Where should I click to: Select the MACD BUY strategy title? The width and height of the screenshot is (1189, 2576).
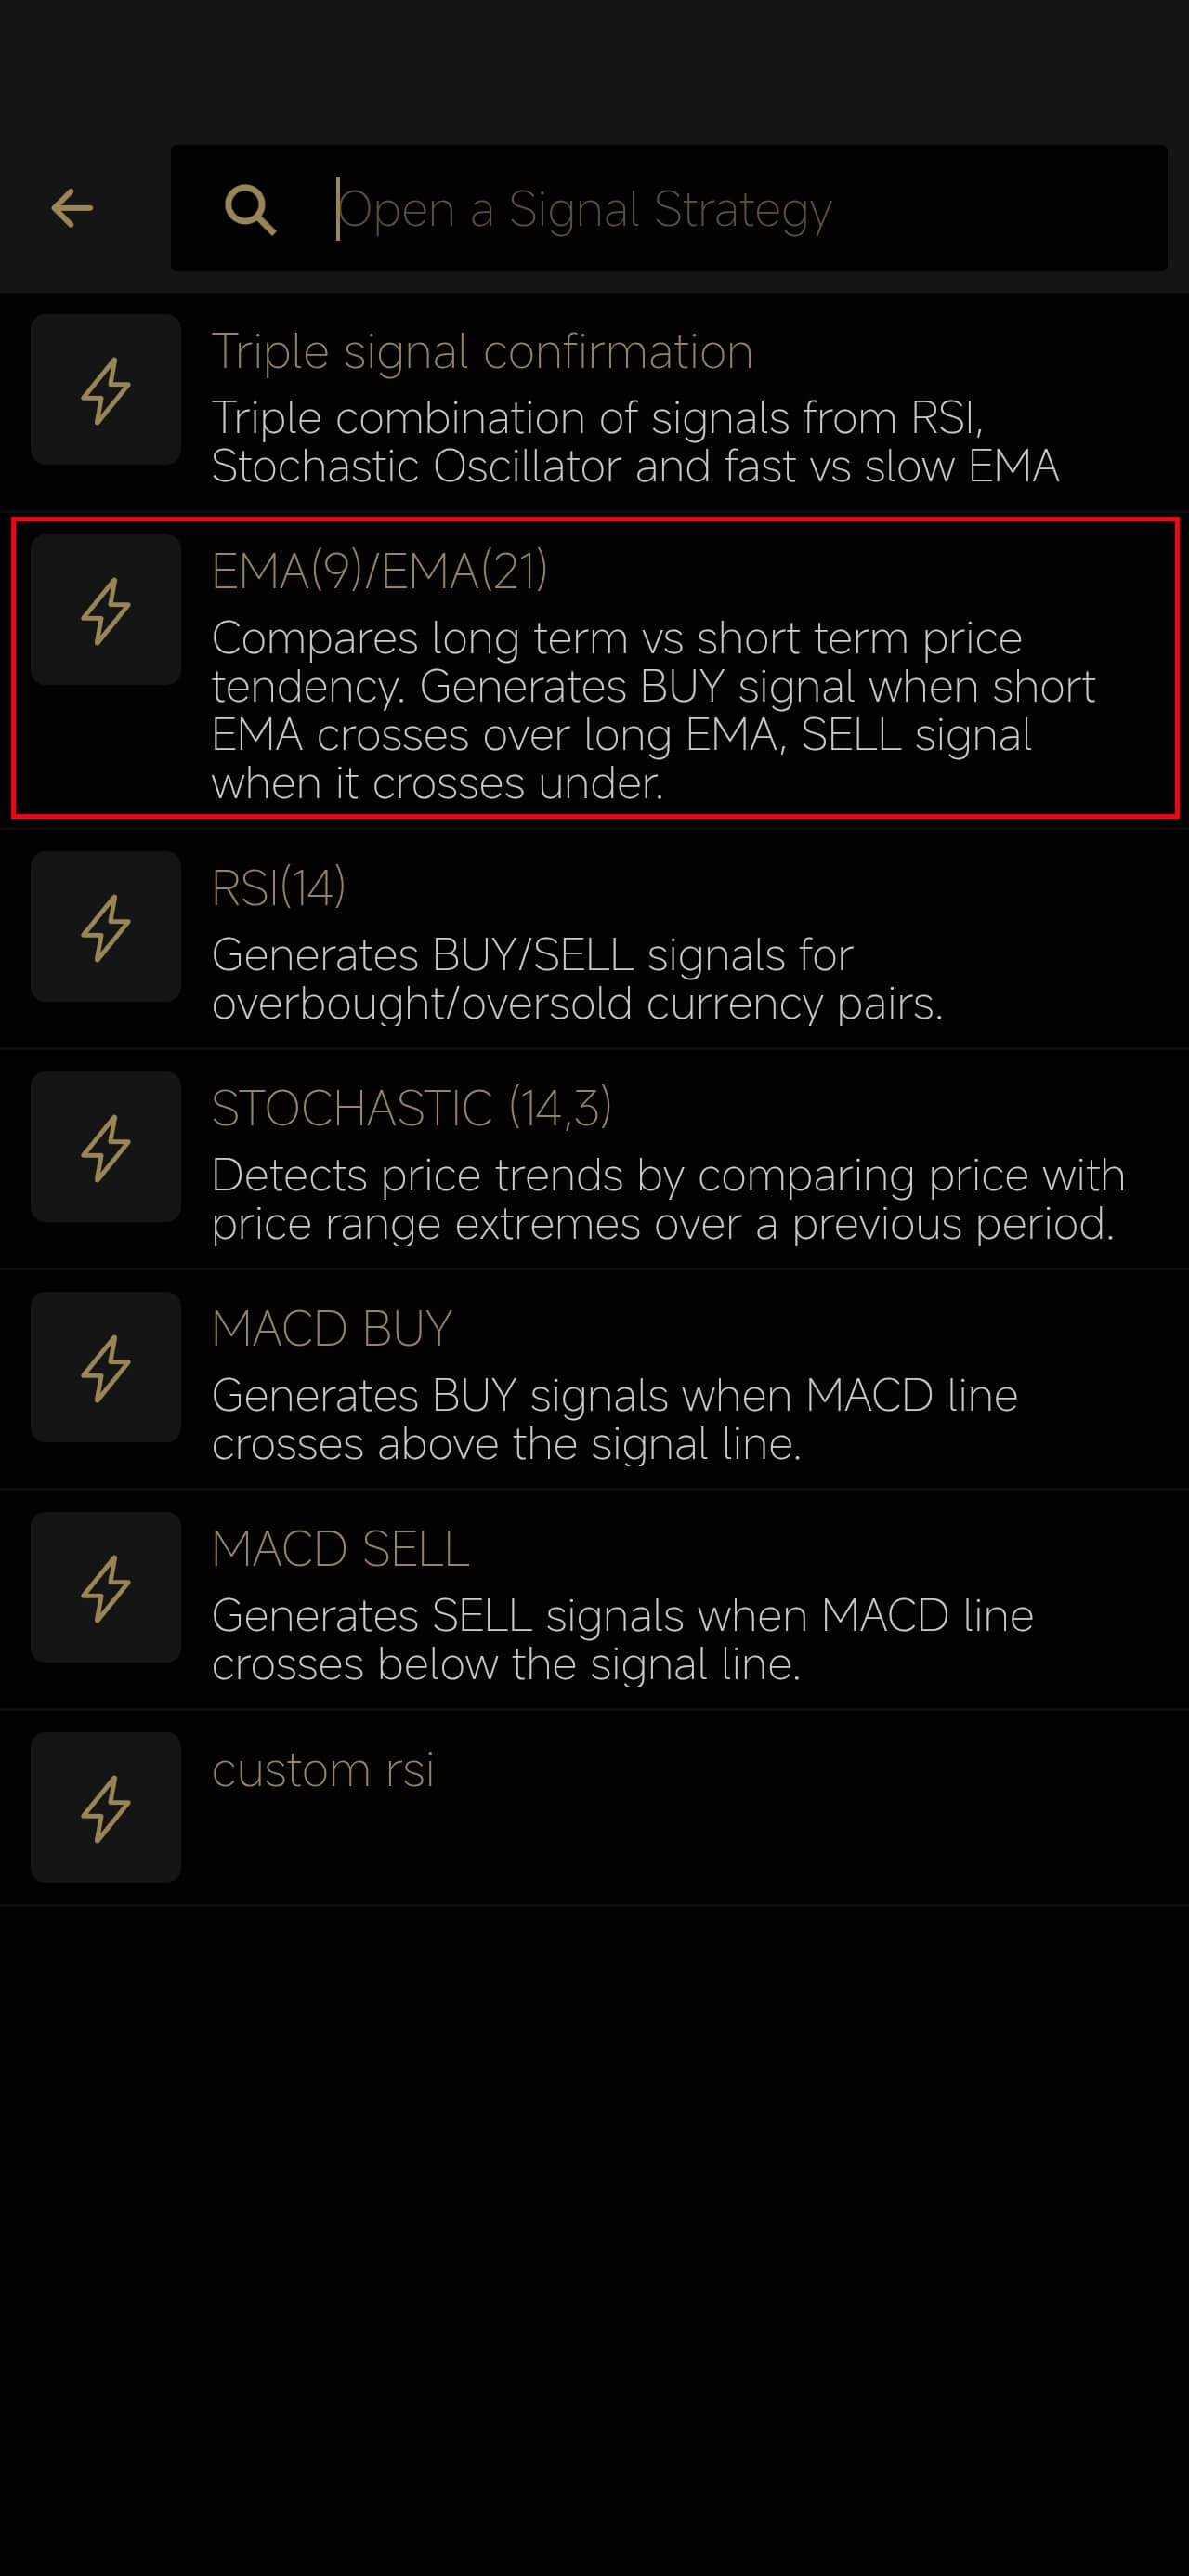tap(332, 1329)
